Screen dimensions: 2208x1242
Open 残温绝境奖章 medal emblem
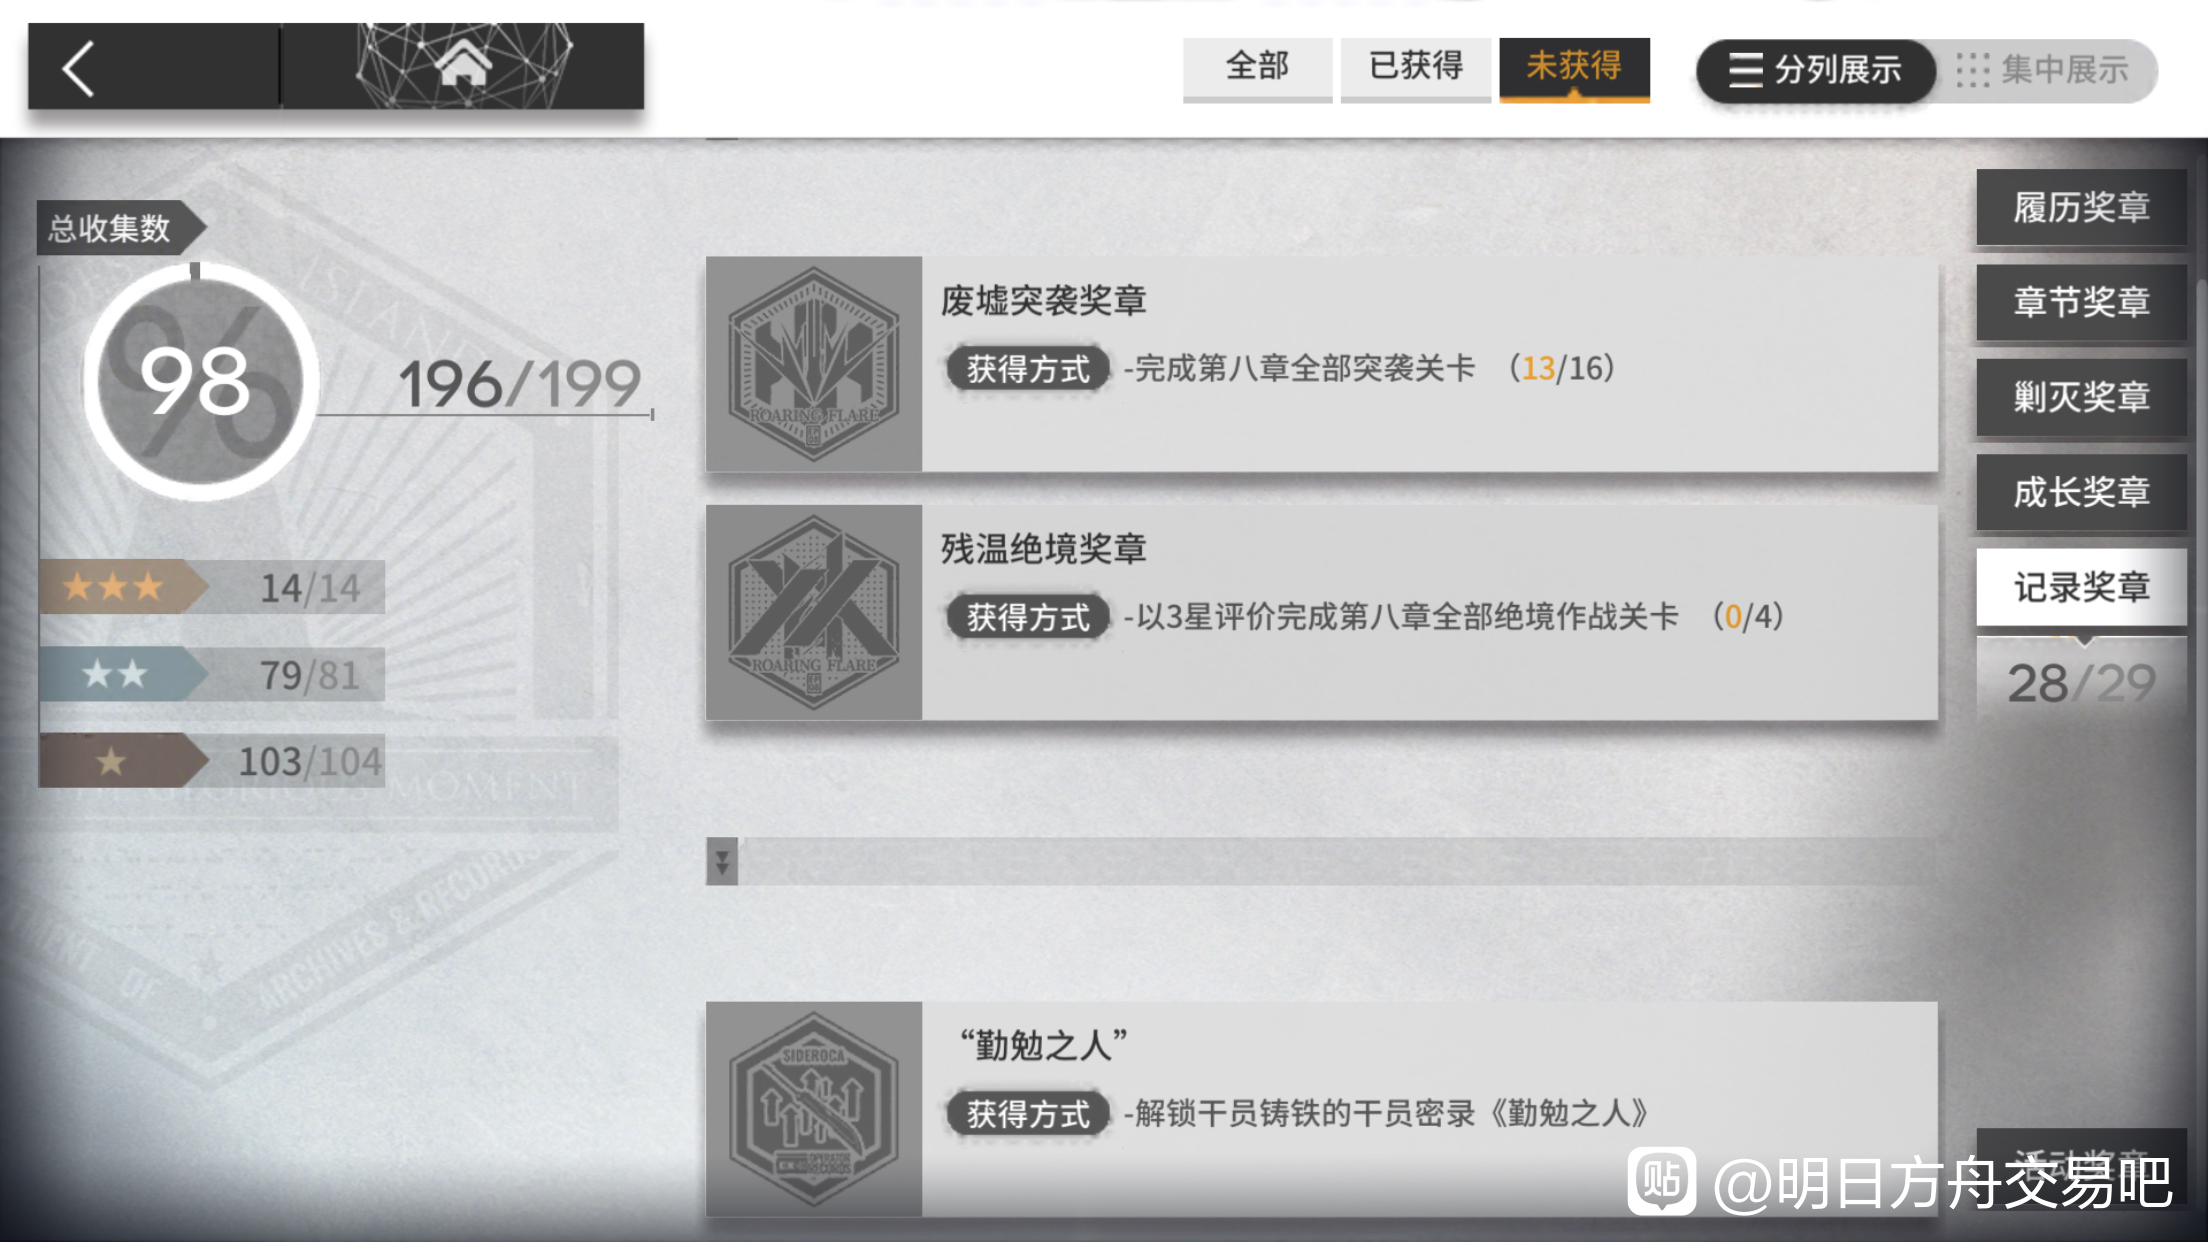tap(814, 612)
